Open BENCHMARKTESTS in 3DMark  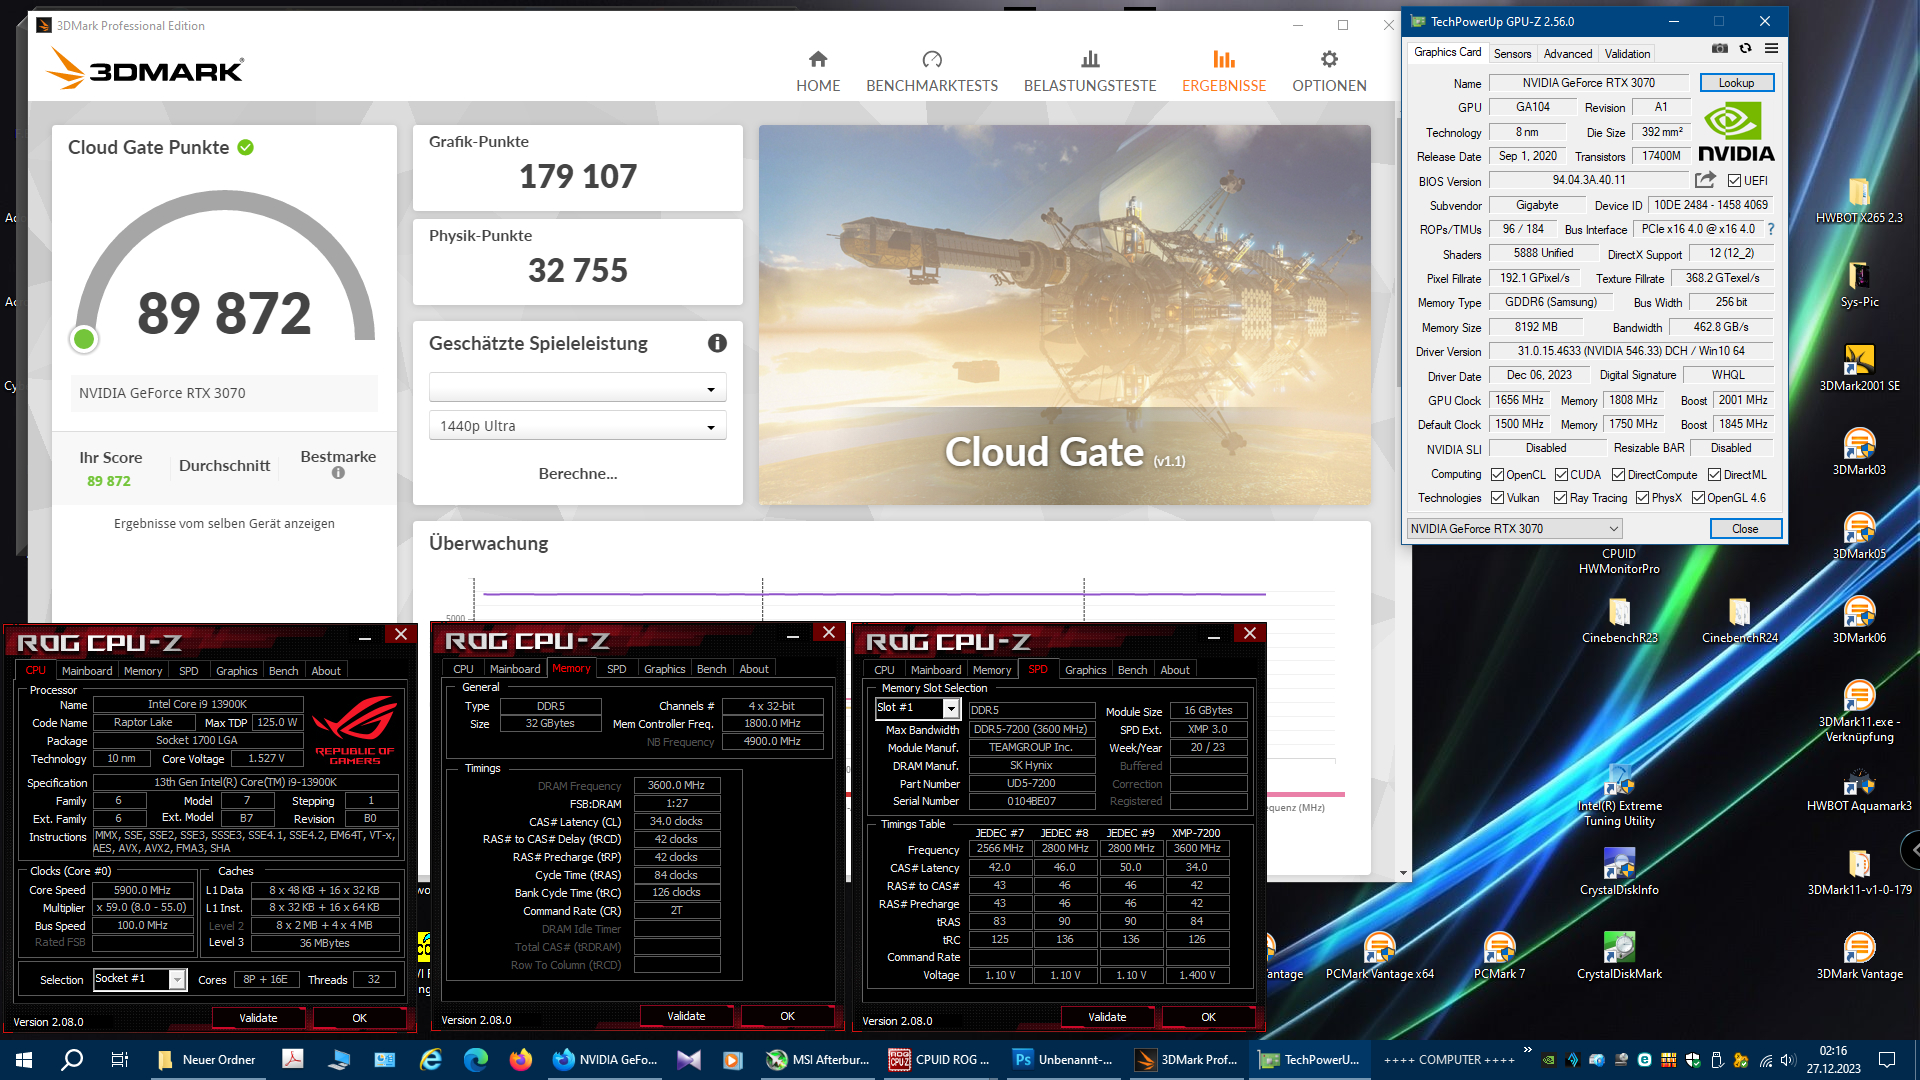coord(932,72)
